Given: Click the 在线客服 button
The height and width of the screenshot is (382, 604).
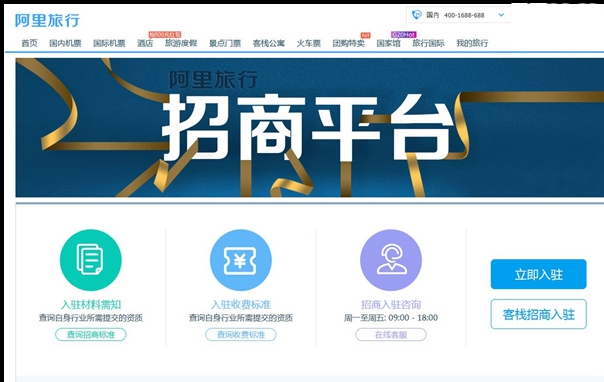Looking at the screenshot, I should tap(391, 335).
